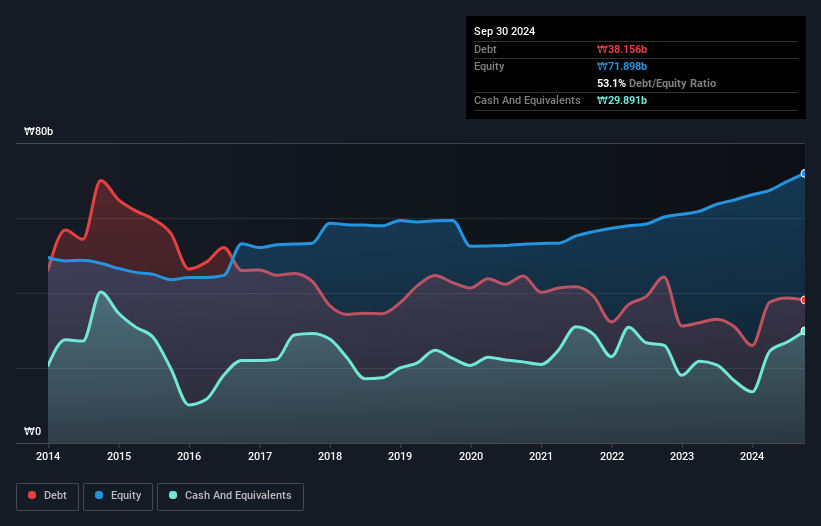This screenshot has width=821, height=526.
Task: Click the red Debt endpoint marker
Action: click(x=804, y=300)
